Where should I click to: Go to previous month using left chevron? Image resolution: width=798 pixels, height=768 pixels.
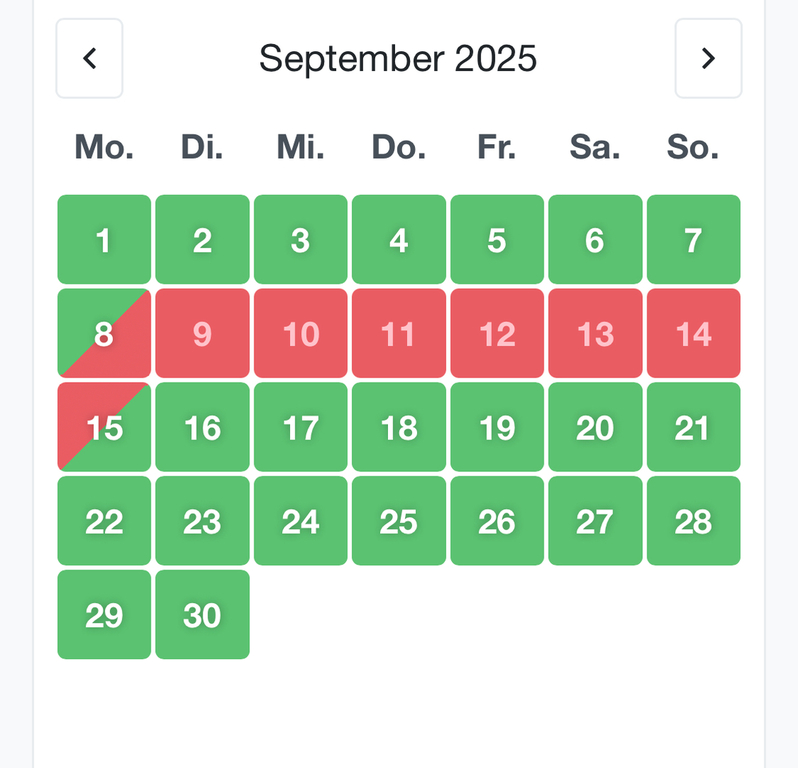(89, 58)
